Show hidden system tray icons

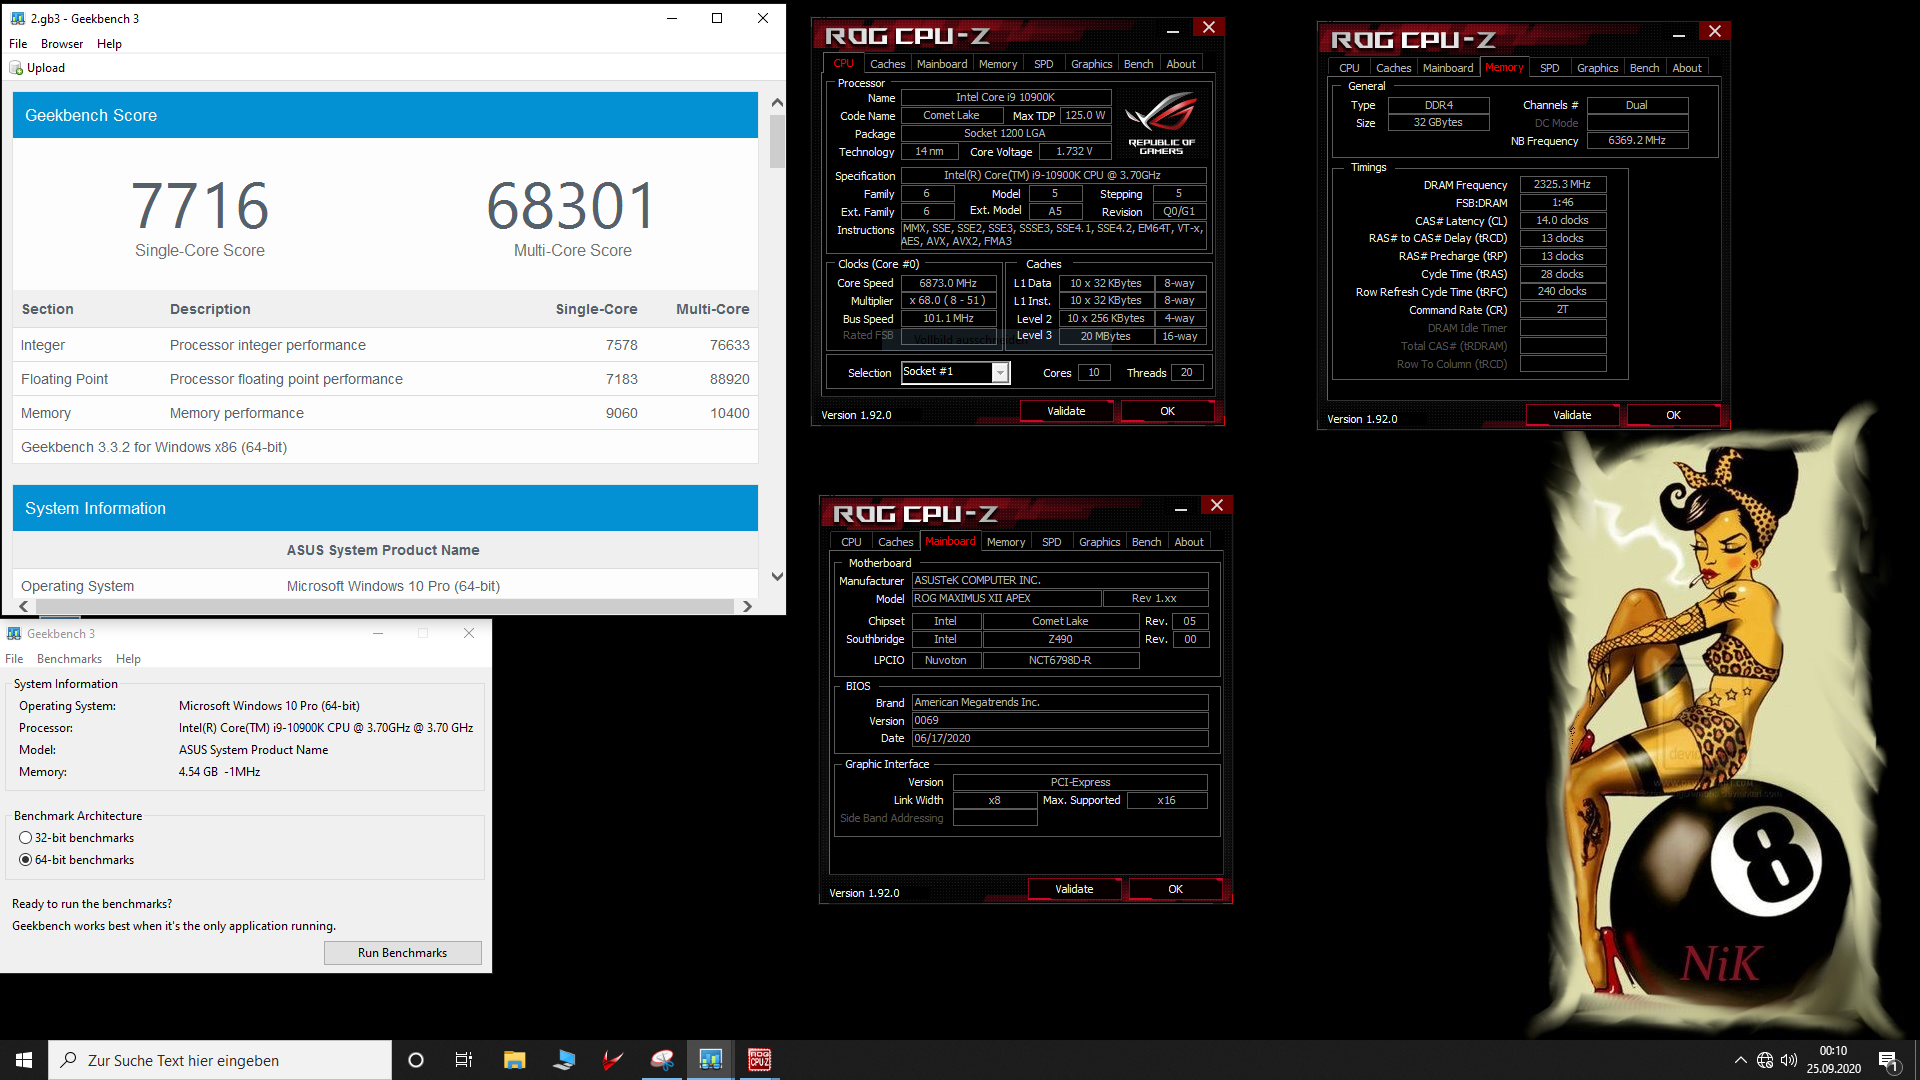[x=1741, y=1060]
